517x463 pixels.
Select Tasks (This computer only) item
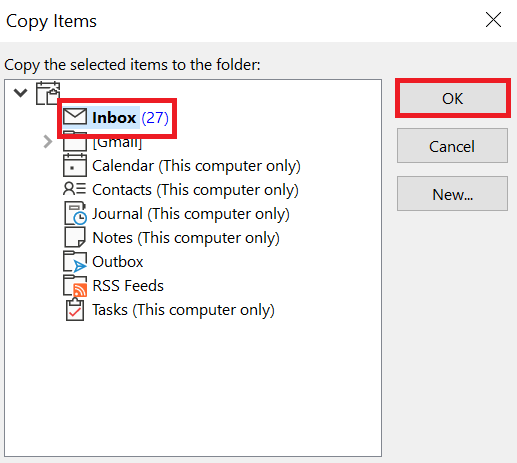183,310
